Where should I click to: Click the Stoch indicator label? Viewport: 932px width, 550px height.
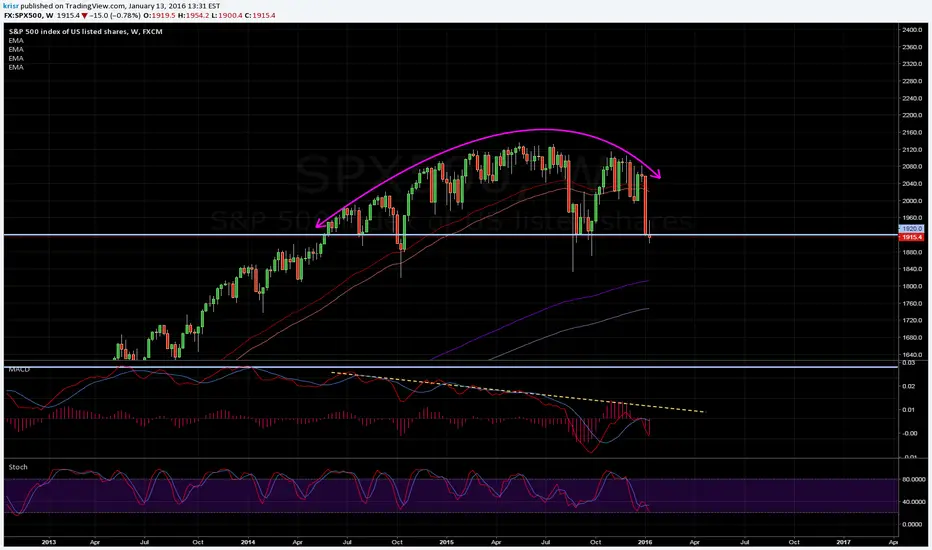pyautogui.click(x=18, y=467)
